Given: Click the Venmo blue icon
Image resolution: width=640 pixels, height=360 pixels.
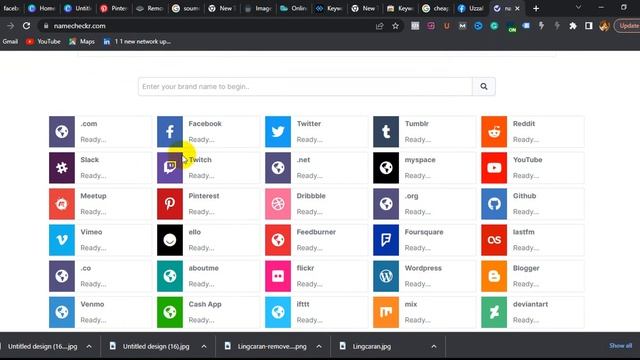Looking at the screenshot, I should (x=62, y=312).
